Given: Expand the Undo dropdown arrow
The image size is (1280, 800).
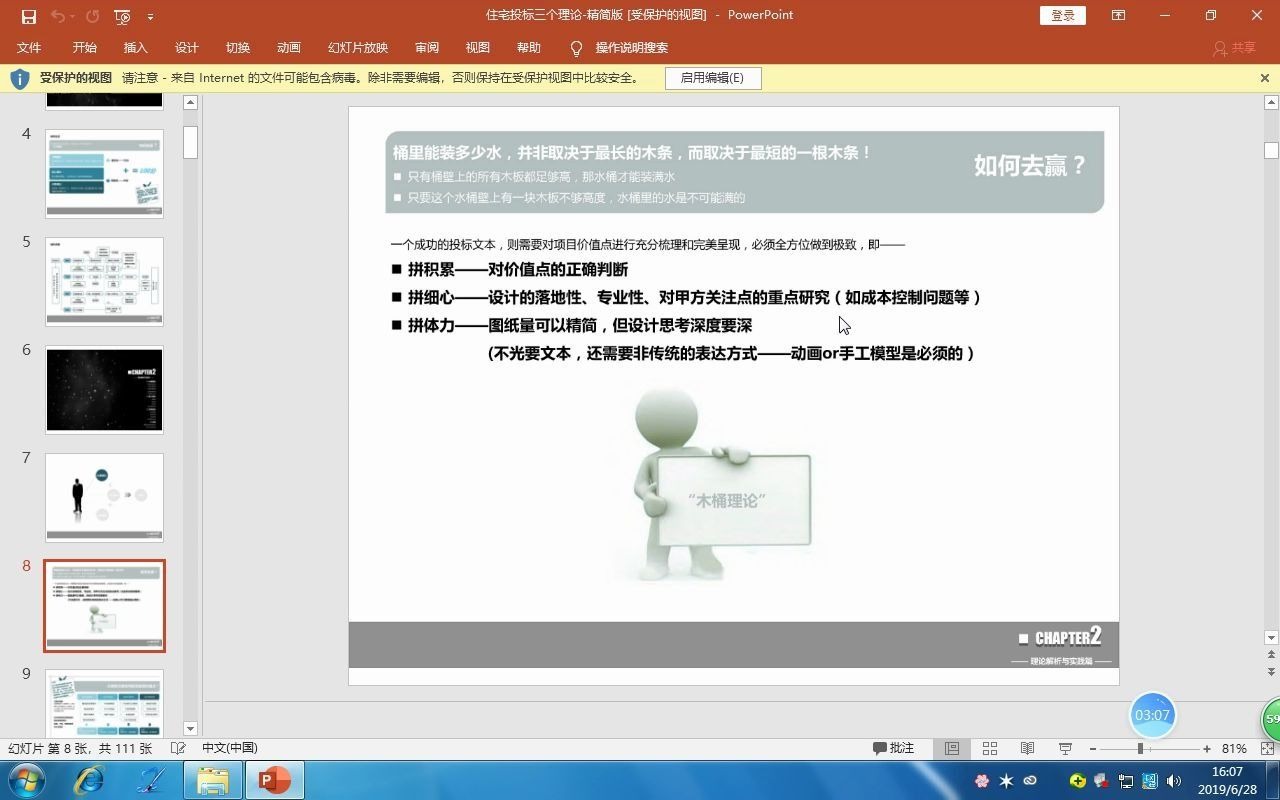Looking at the screenshot, I should point(71,16).
